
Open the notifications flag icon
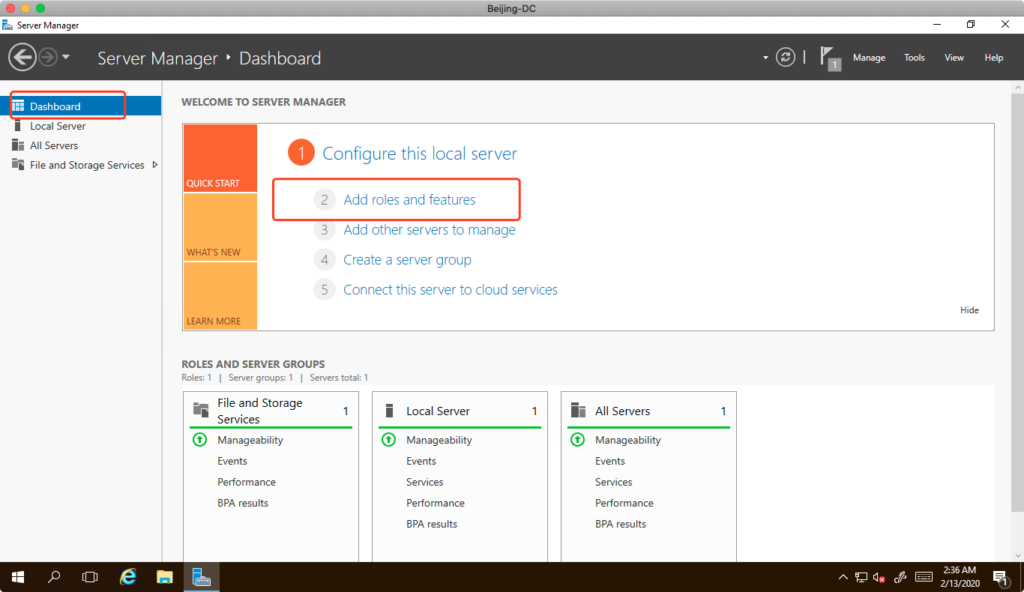click(x=828, y=56)
